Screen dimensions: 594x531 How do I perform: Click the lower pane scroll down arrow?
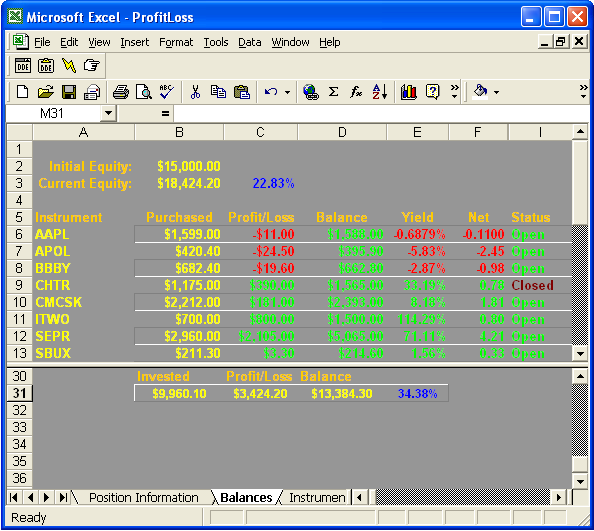[580, 482]
